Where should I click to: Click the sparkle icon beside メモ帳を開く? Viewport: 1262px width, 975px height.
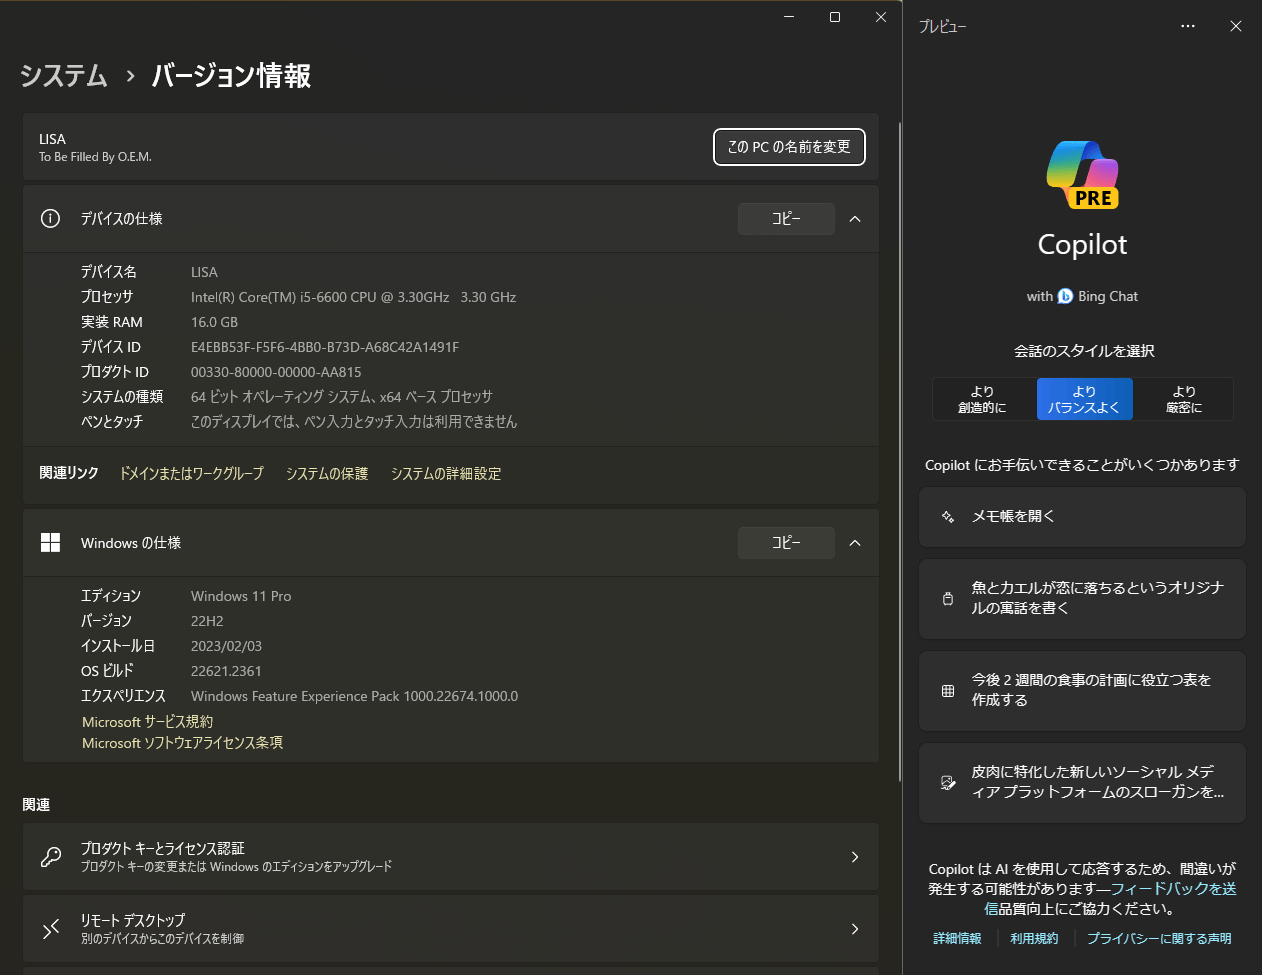[x=948, y=517]
